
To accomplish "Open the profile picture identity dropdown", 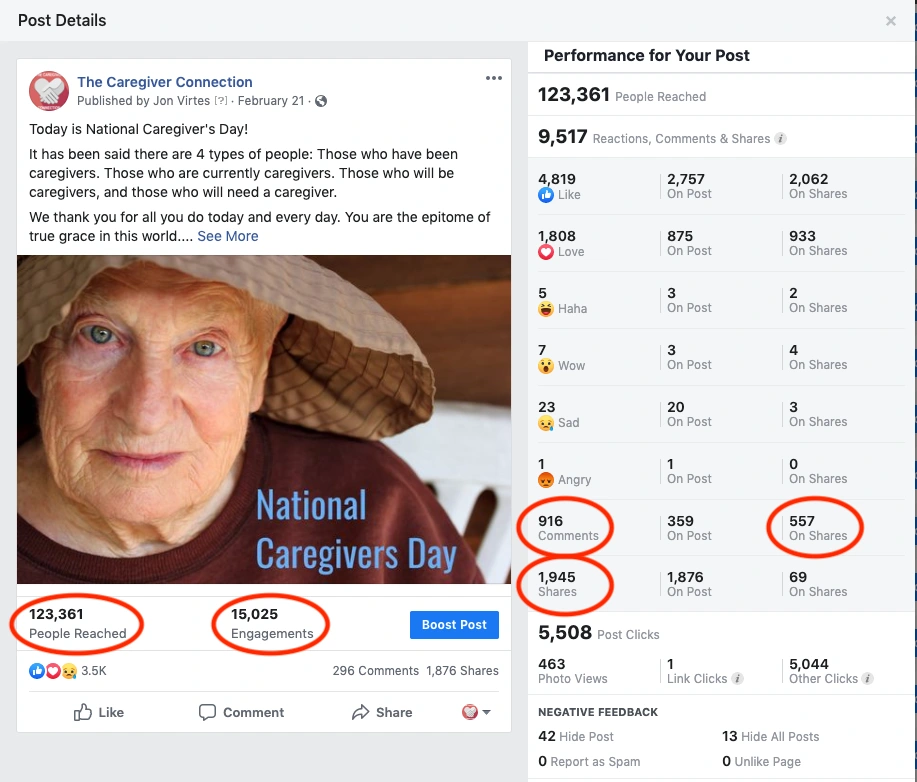I will [x=476, y=712].
